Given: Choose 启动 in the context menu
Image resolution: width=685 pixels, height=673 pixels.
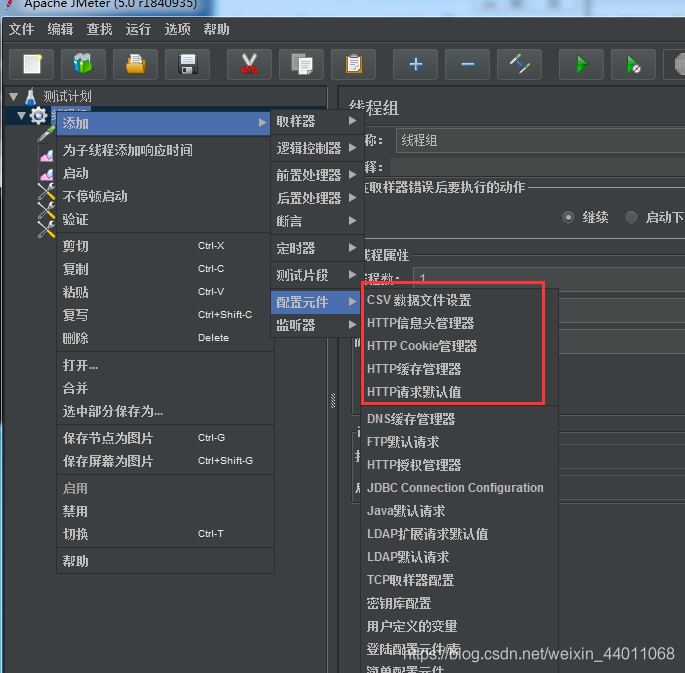Looking at the screenshot, I should 163,173.
